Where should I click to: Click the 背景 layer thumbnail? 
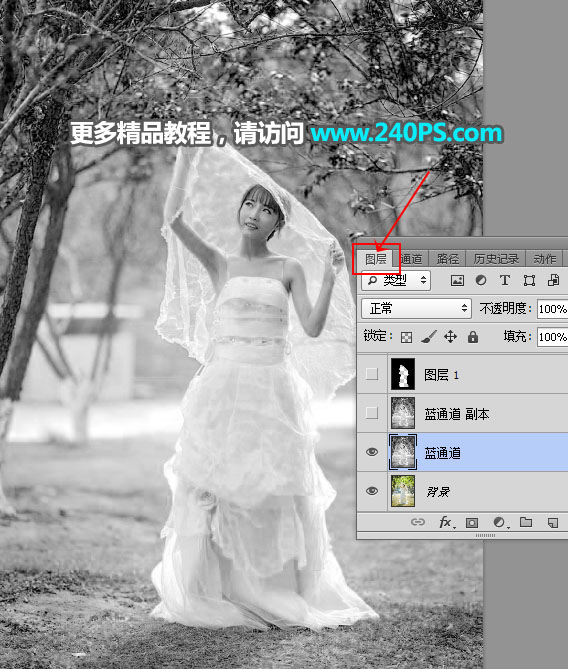402,491
